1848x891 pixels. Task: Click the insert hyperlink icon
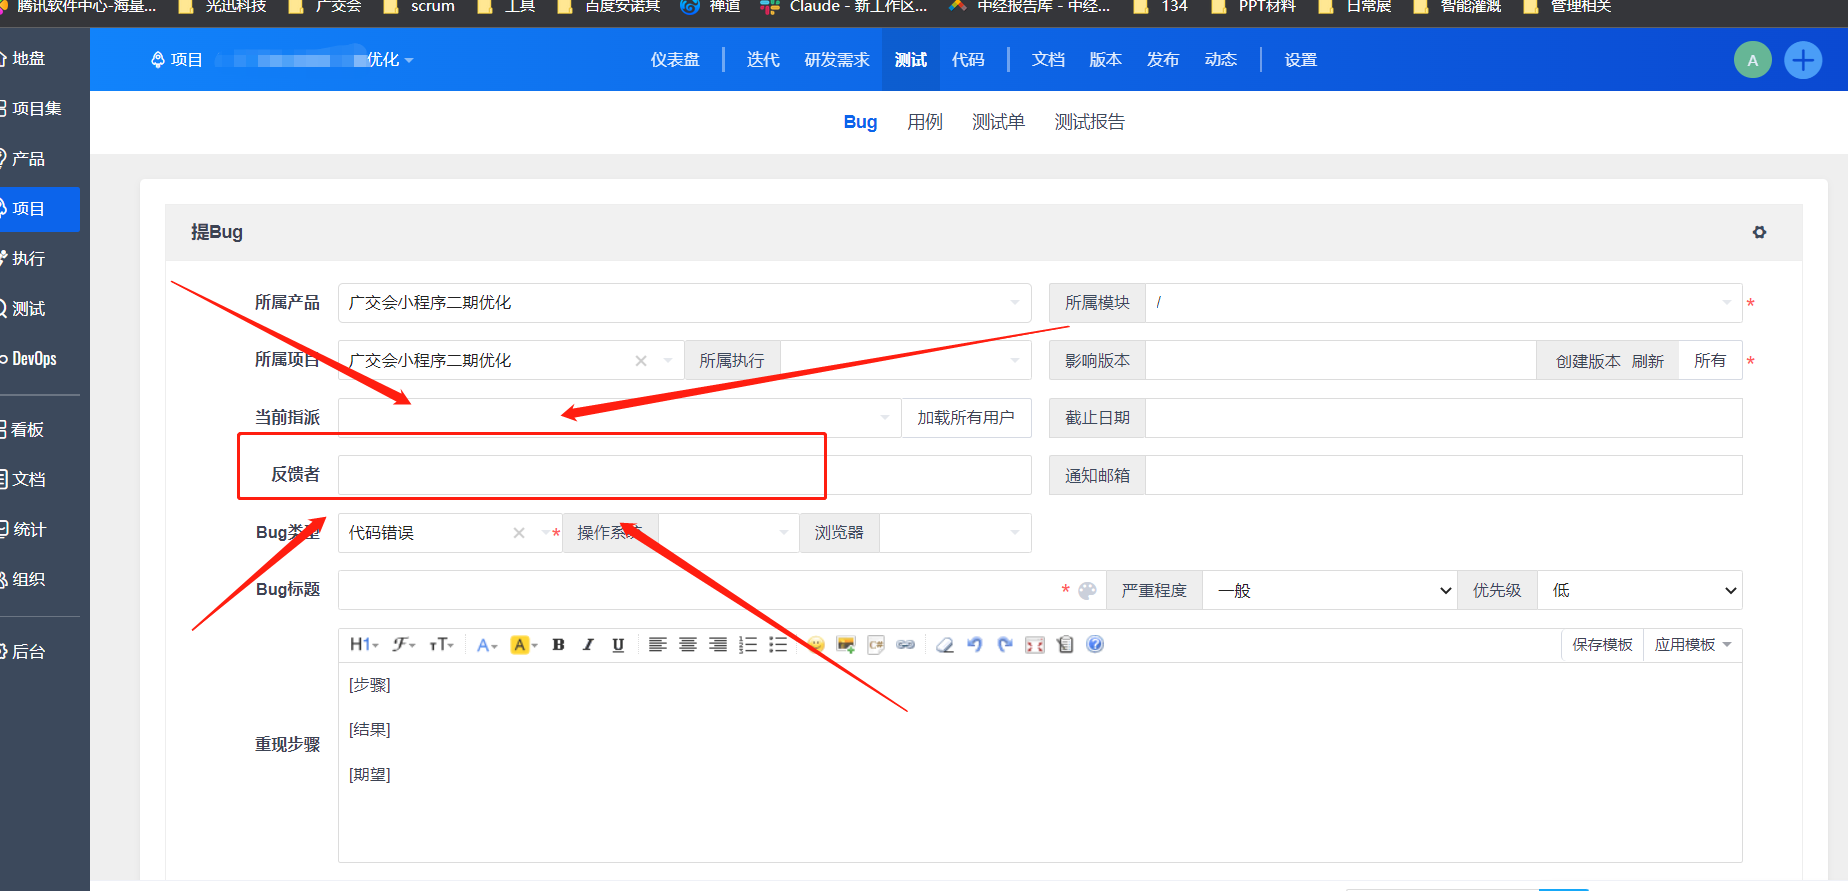click(x=906, y=645)
